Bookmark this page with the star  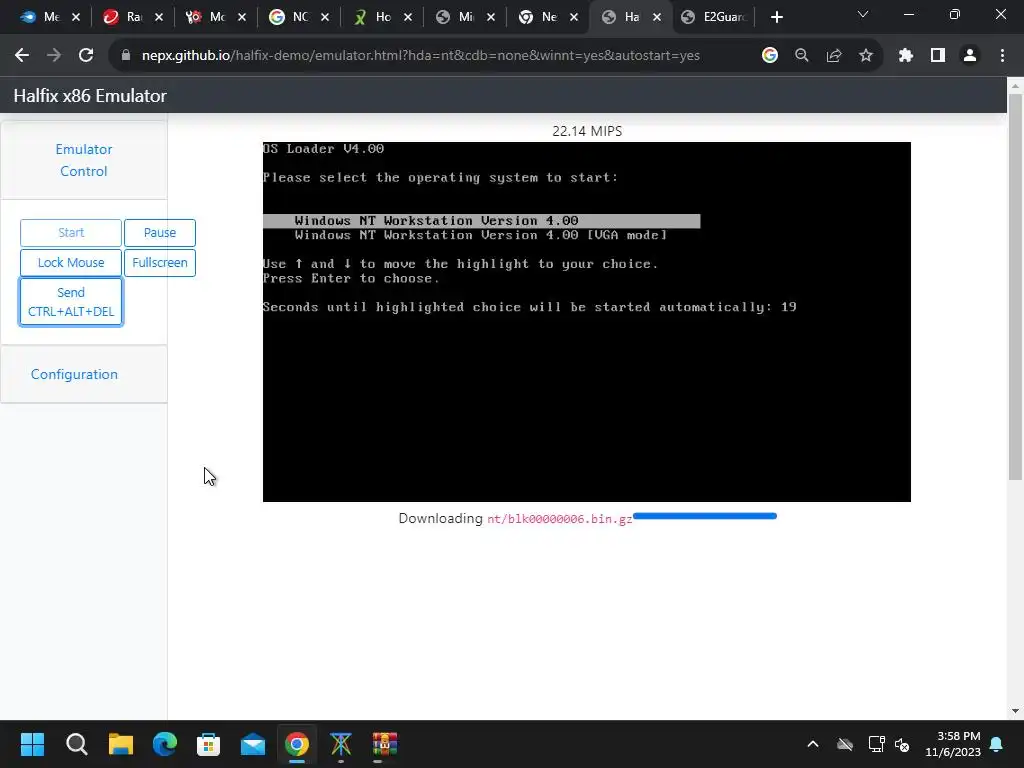pos(866,56)
